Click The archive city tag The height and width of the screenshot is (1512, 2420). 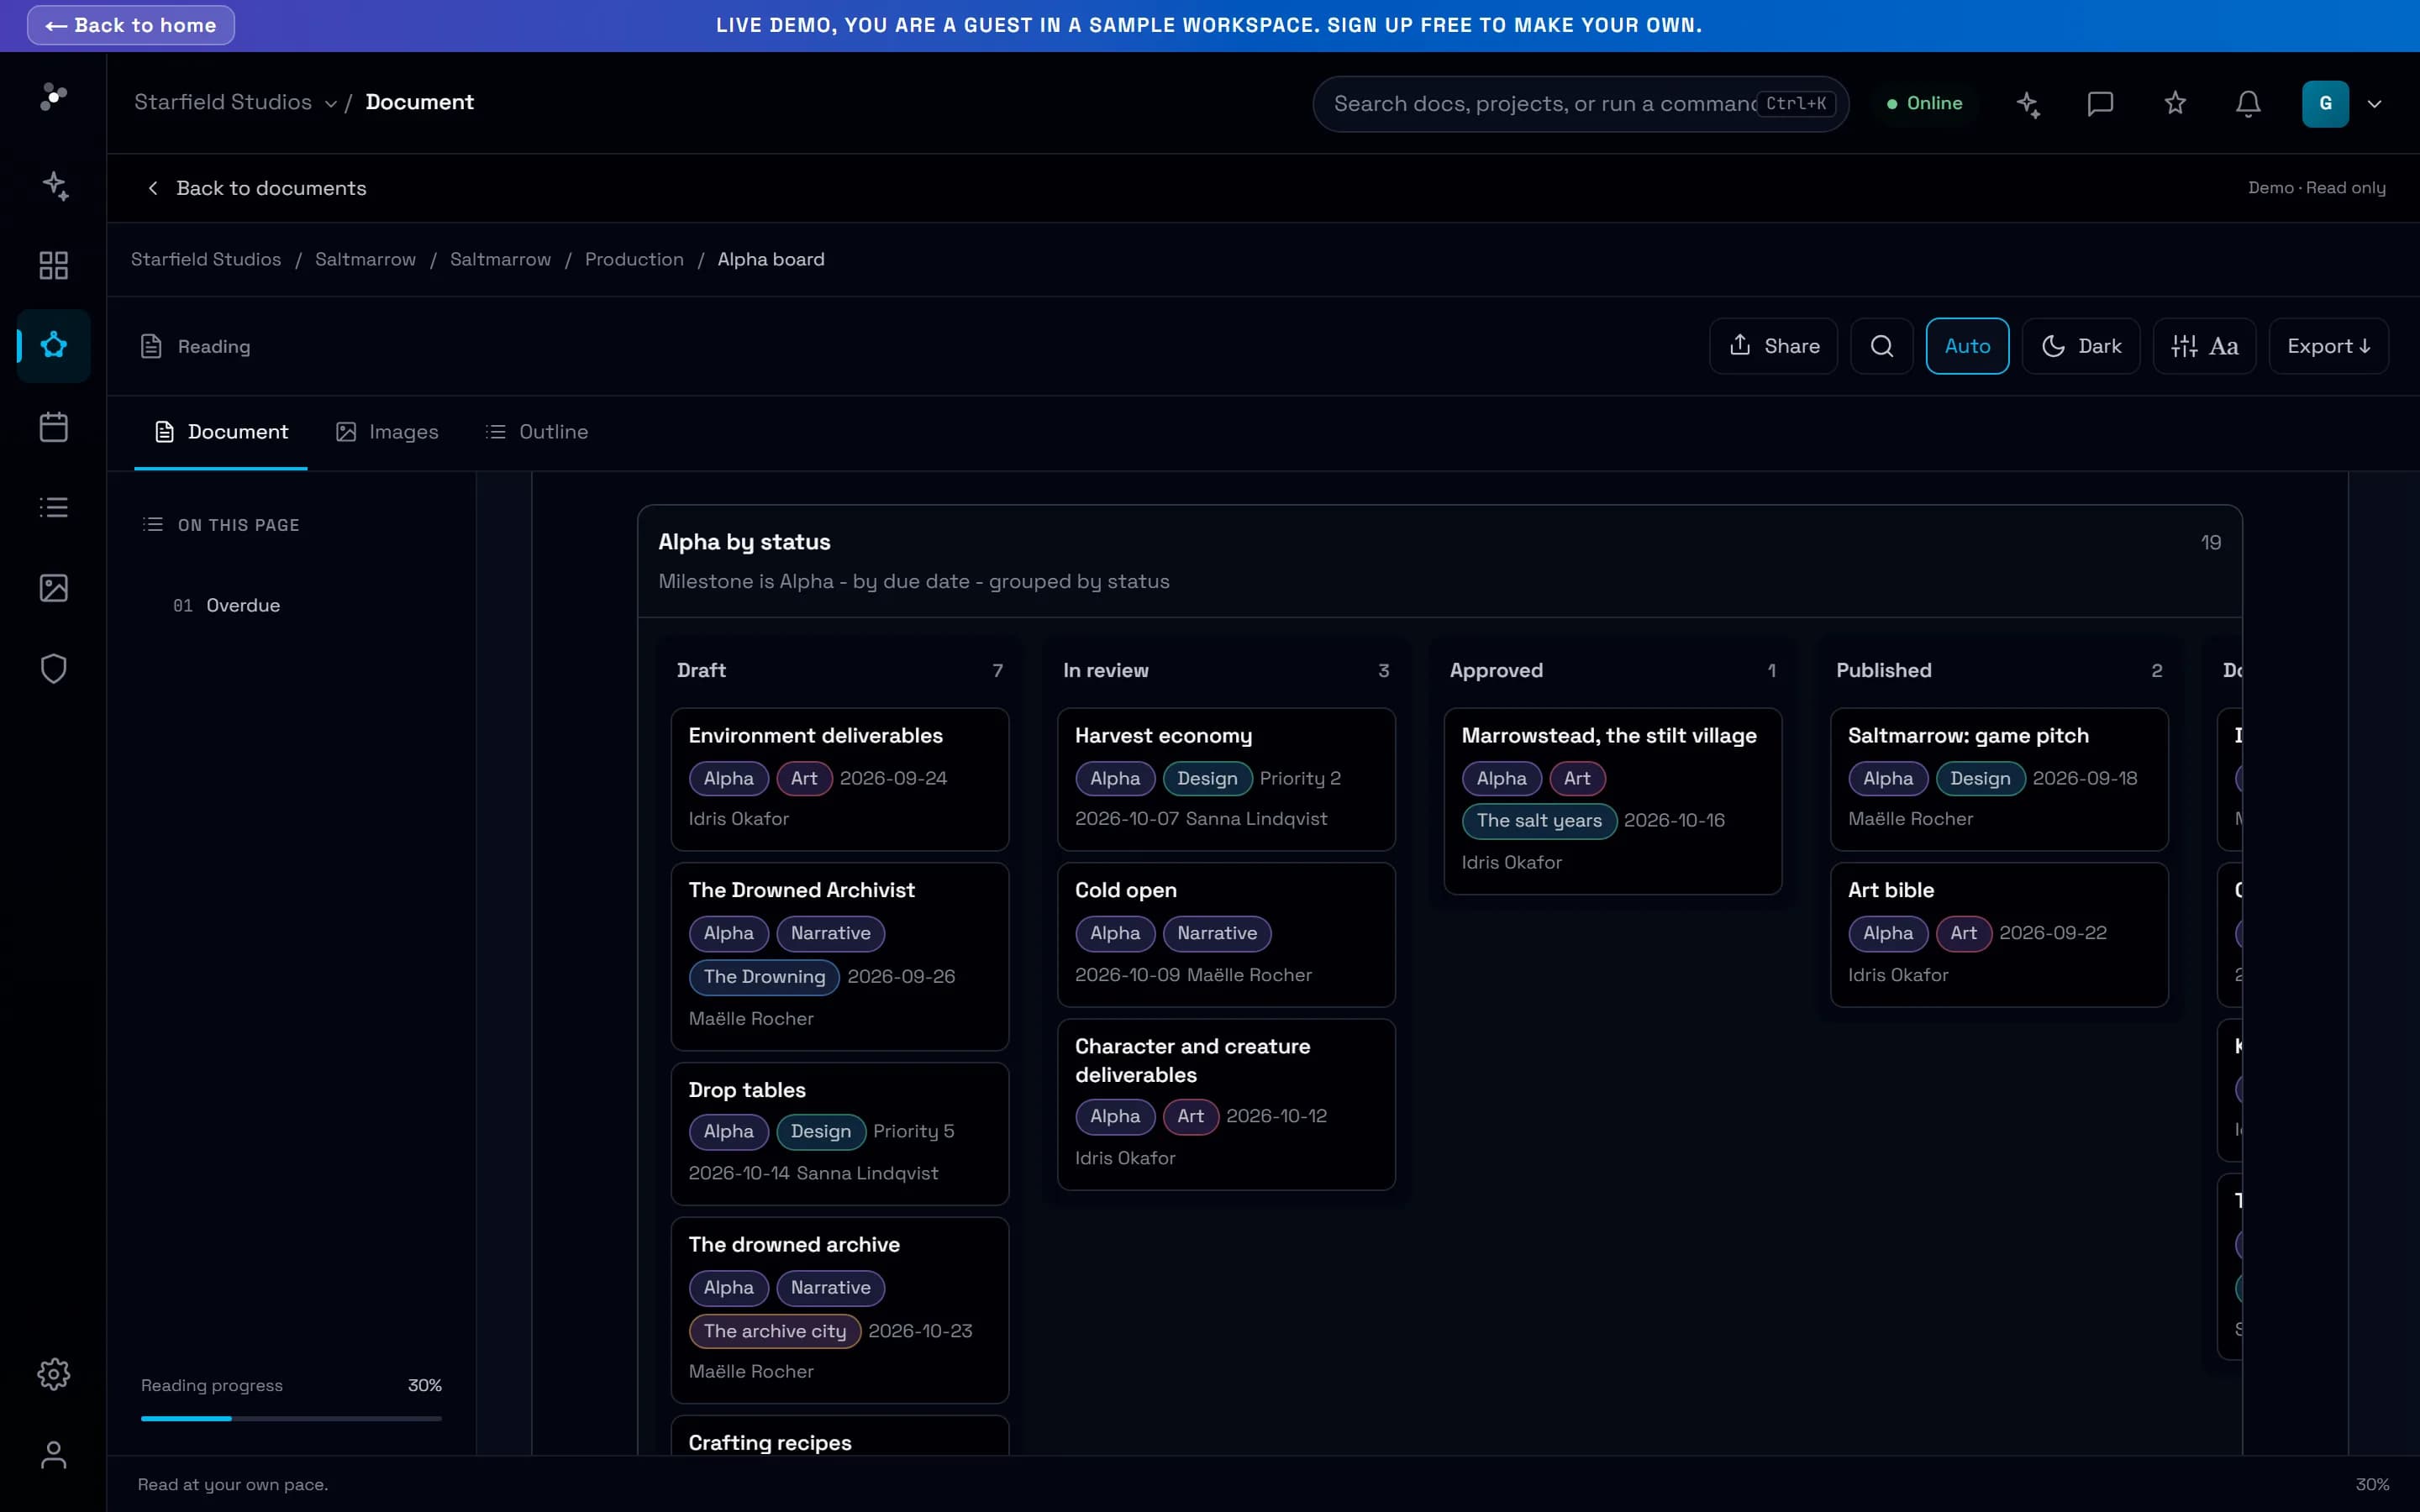(775, 1331)
